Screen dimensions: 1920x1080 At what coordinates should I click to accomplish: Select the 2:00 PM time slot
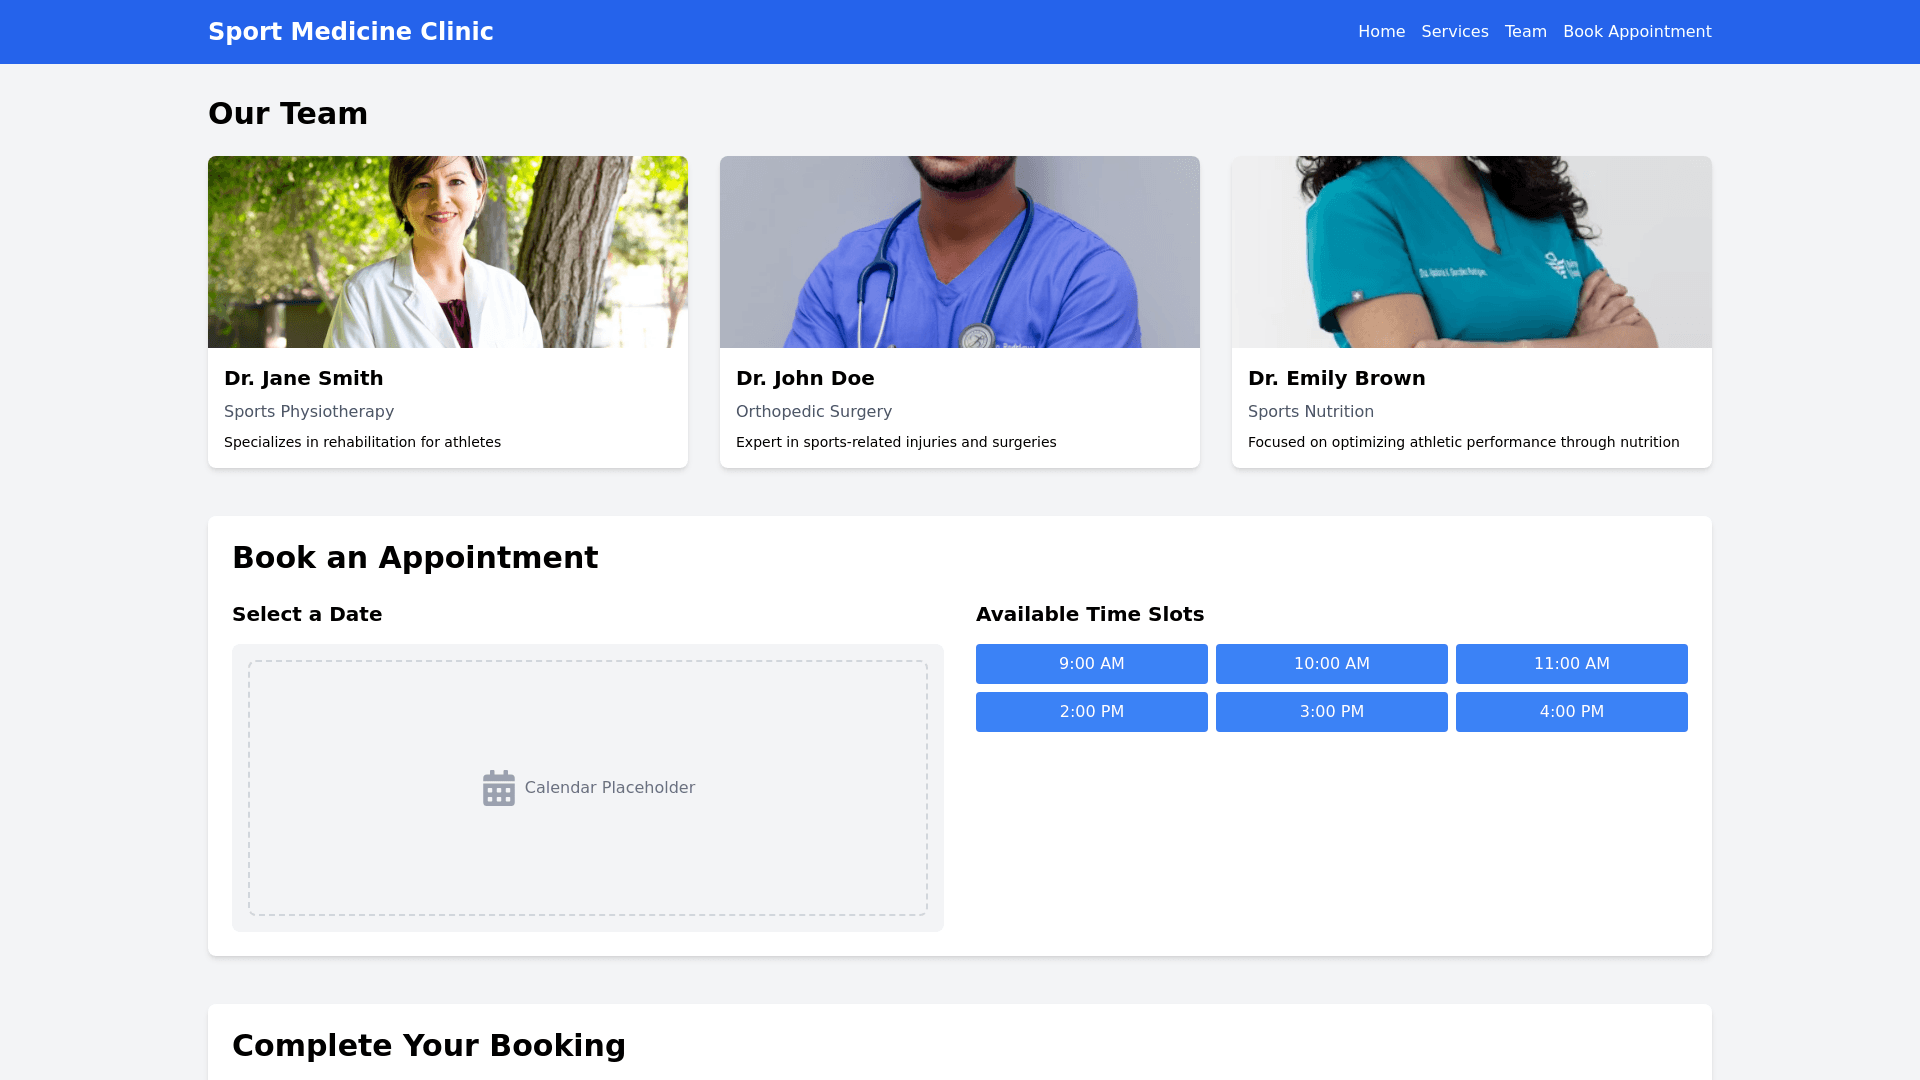(x=1091, y=712)
